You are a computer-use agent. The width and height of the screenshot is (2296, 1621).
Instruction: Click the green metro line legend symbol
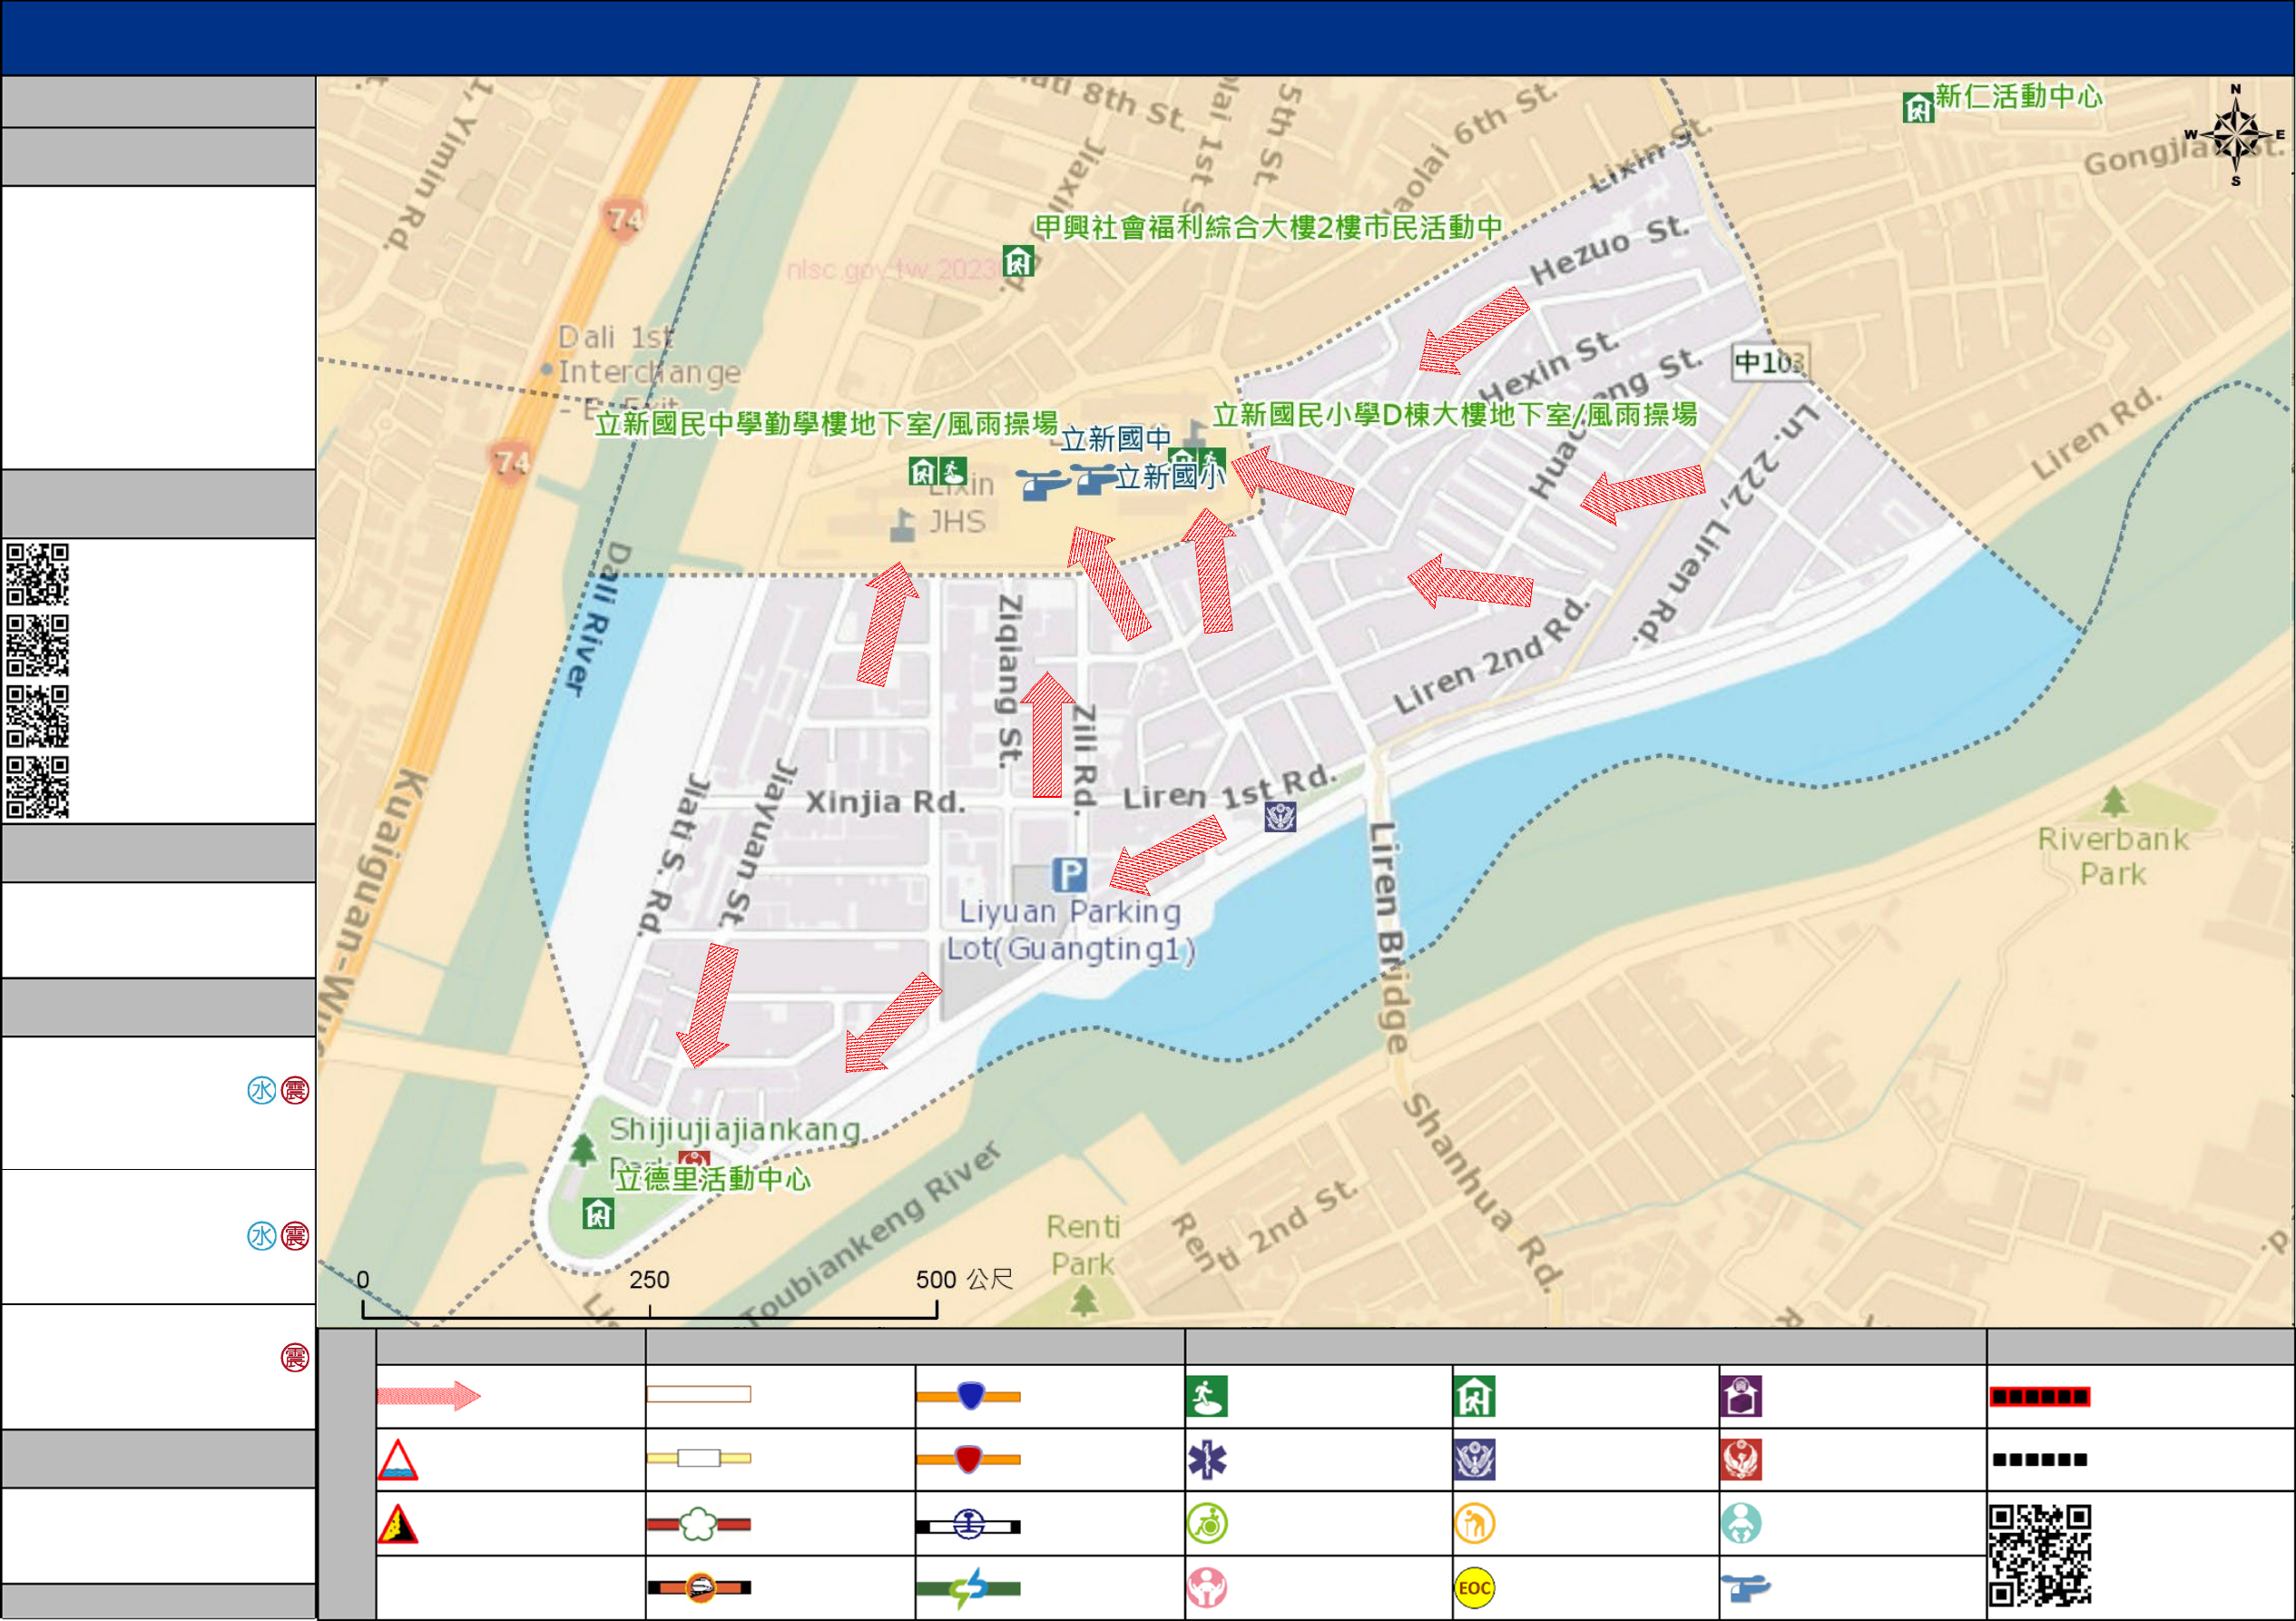pyautogui.click(x=968, y=1588)
